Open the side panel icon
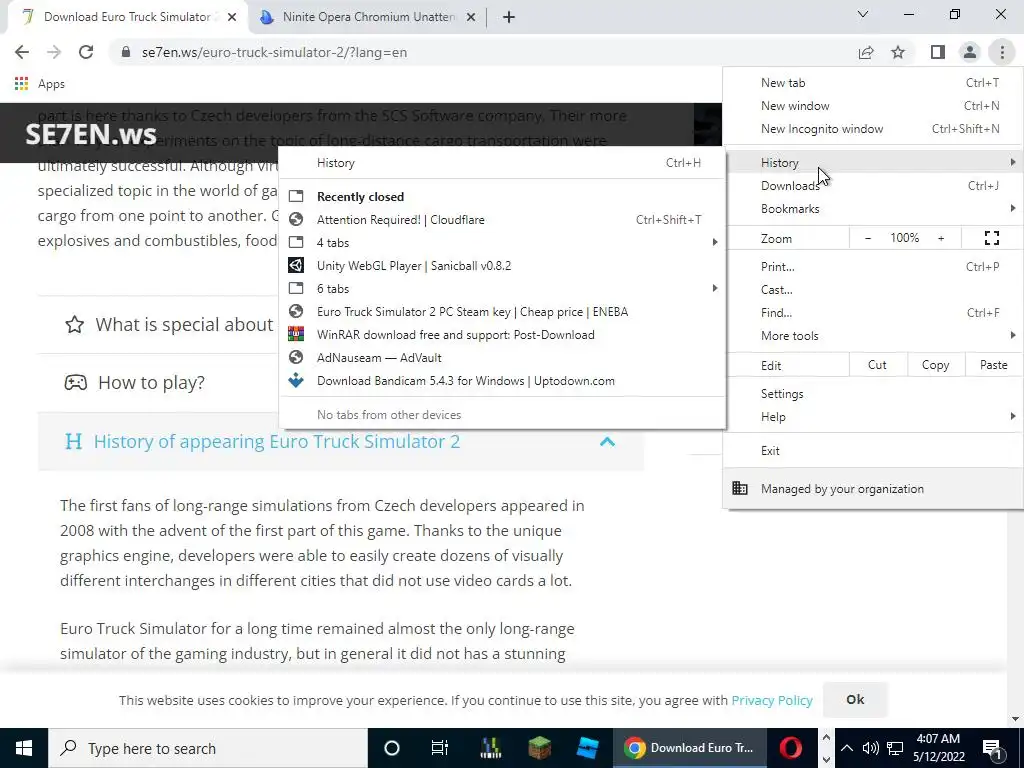Screen dimensions: 1024x768 tap(938, 52)
